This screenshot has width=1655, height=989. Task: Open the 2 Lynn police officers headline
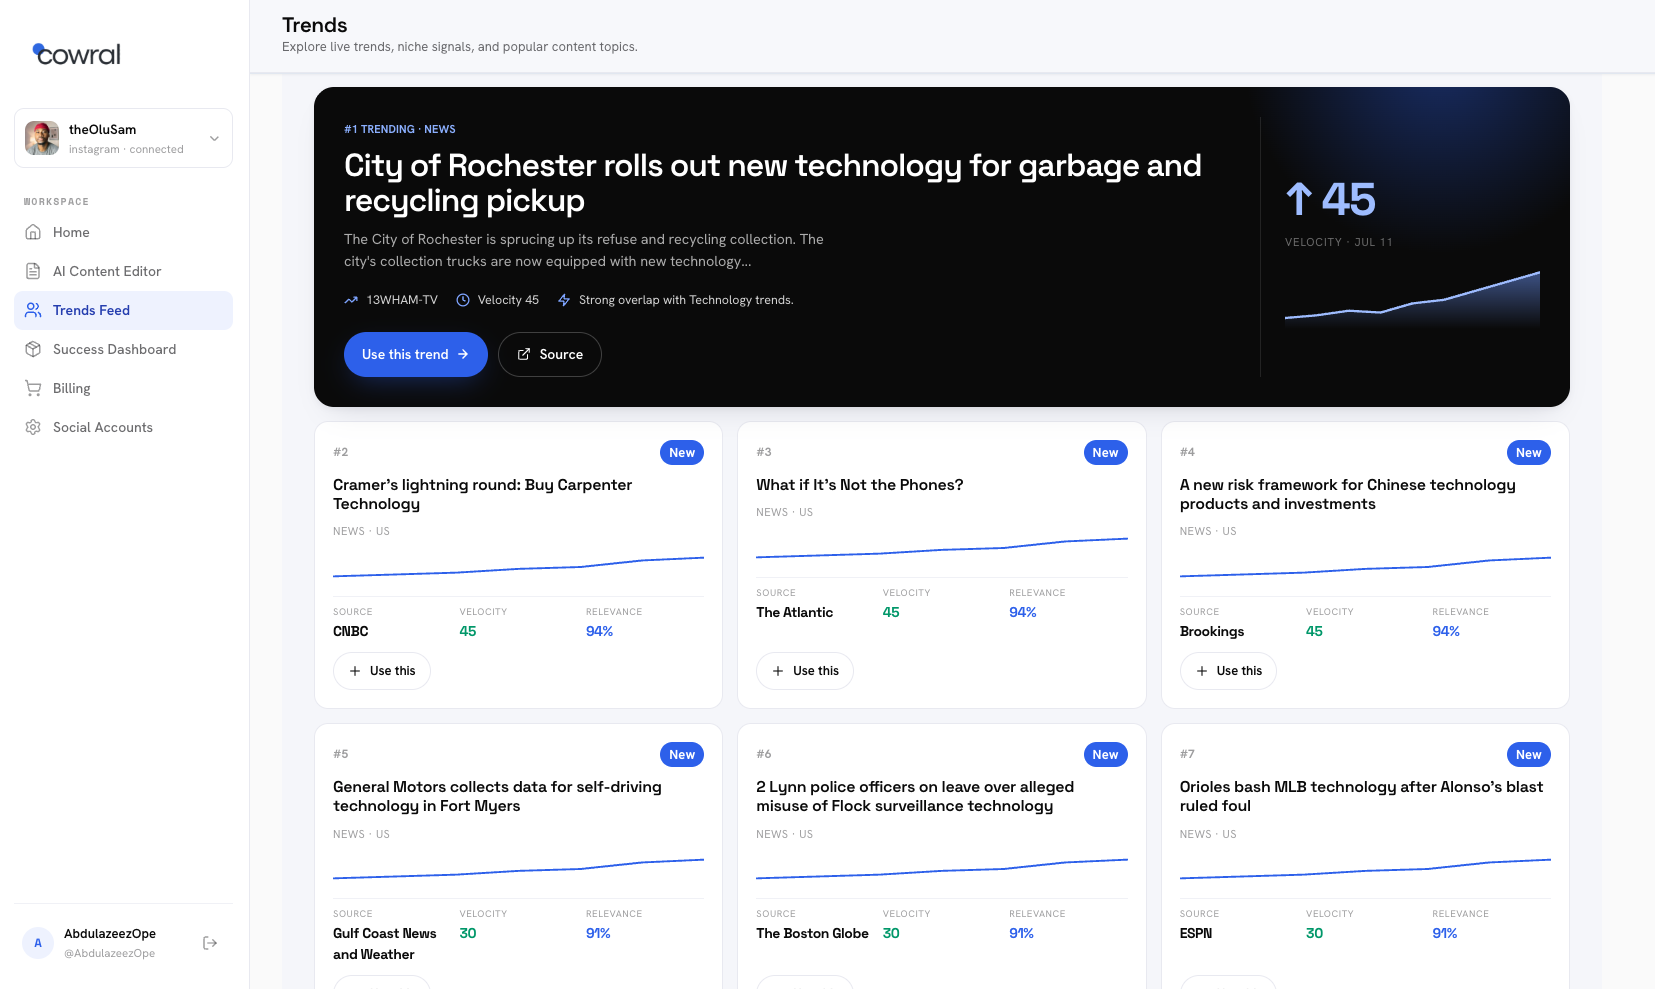point(915,796)
